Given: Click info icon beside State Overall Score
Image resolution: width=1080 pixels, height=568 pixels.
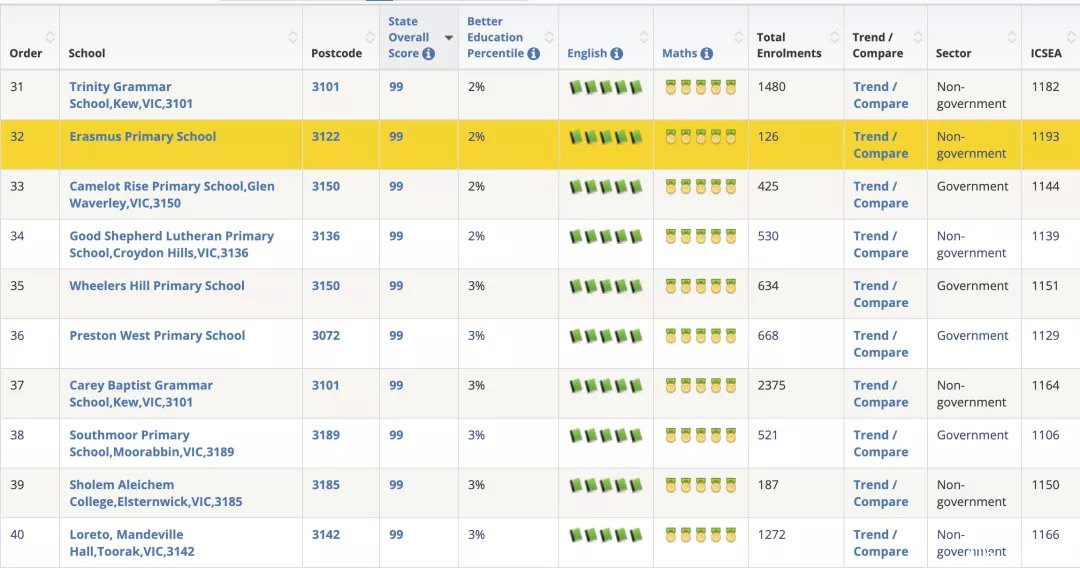Looking at the screenshot, I should 428,54.
